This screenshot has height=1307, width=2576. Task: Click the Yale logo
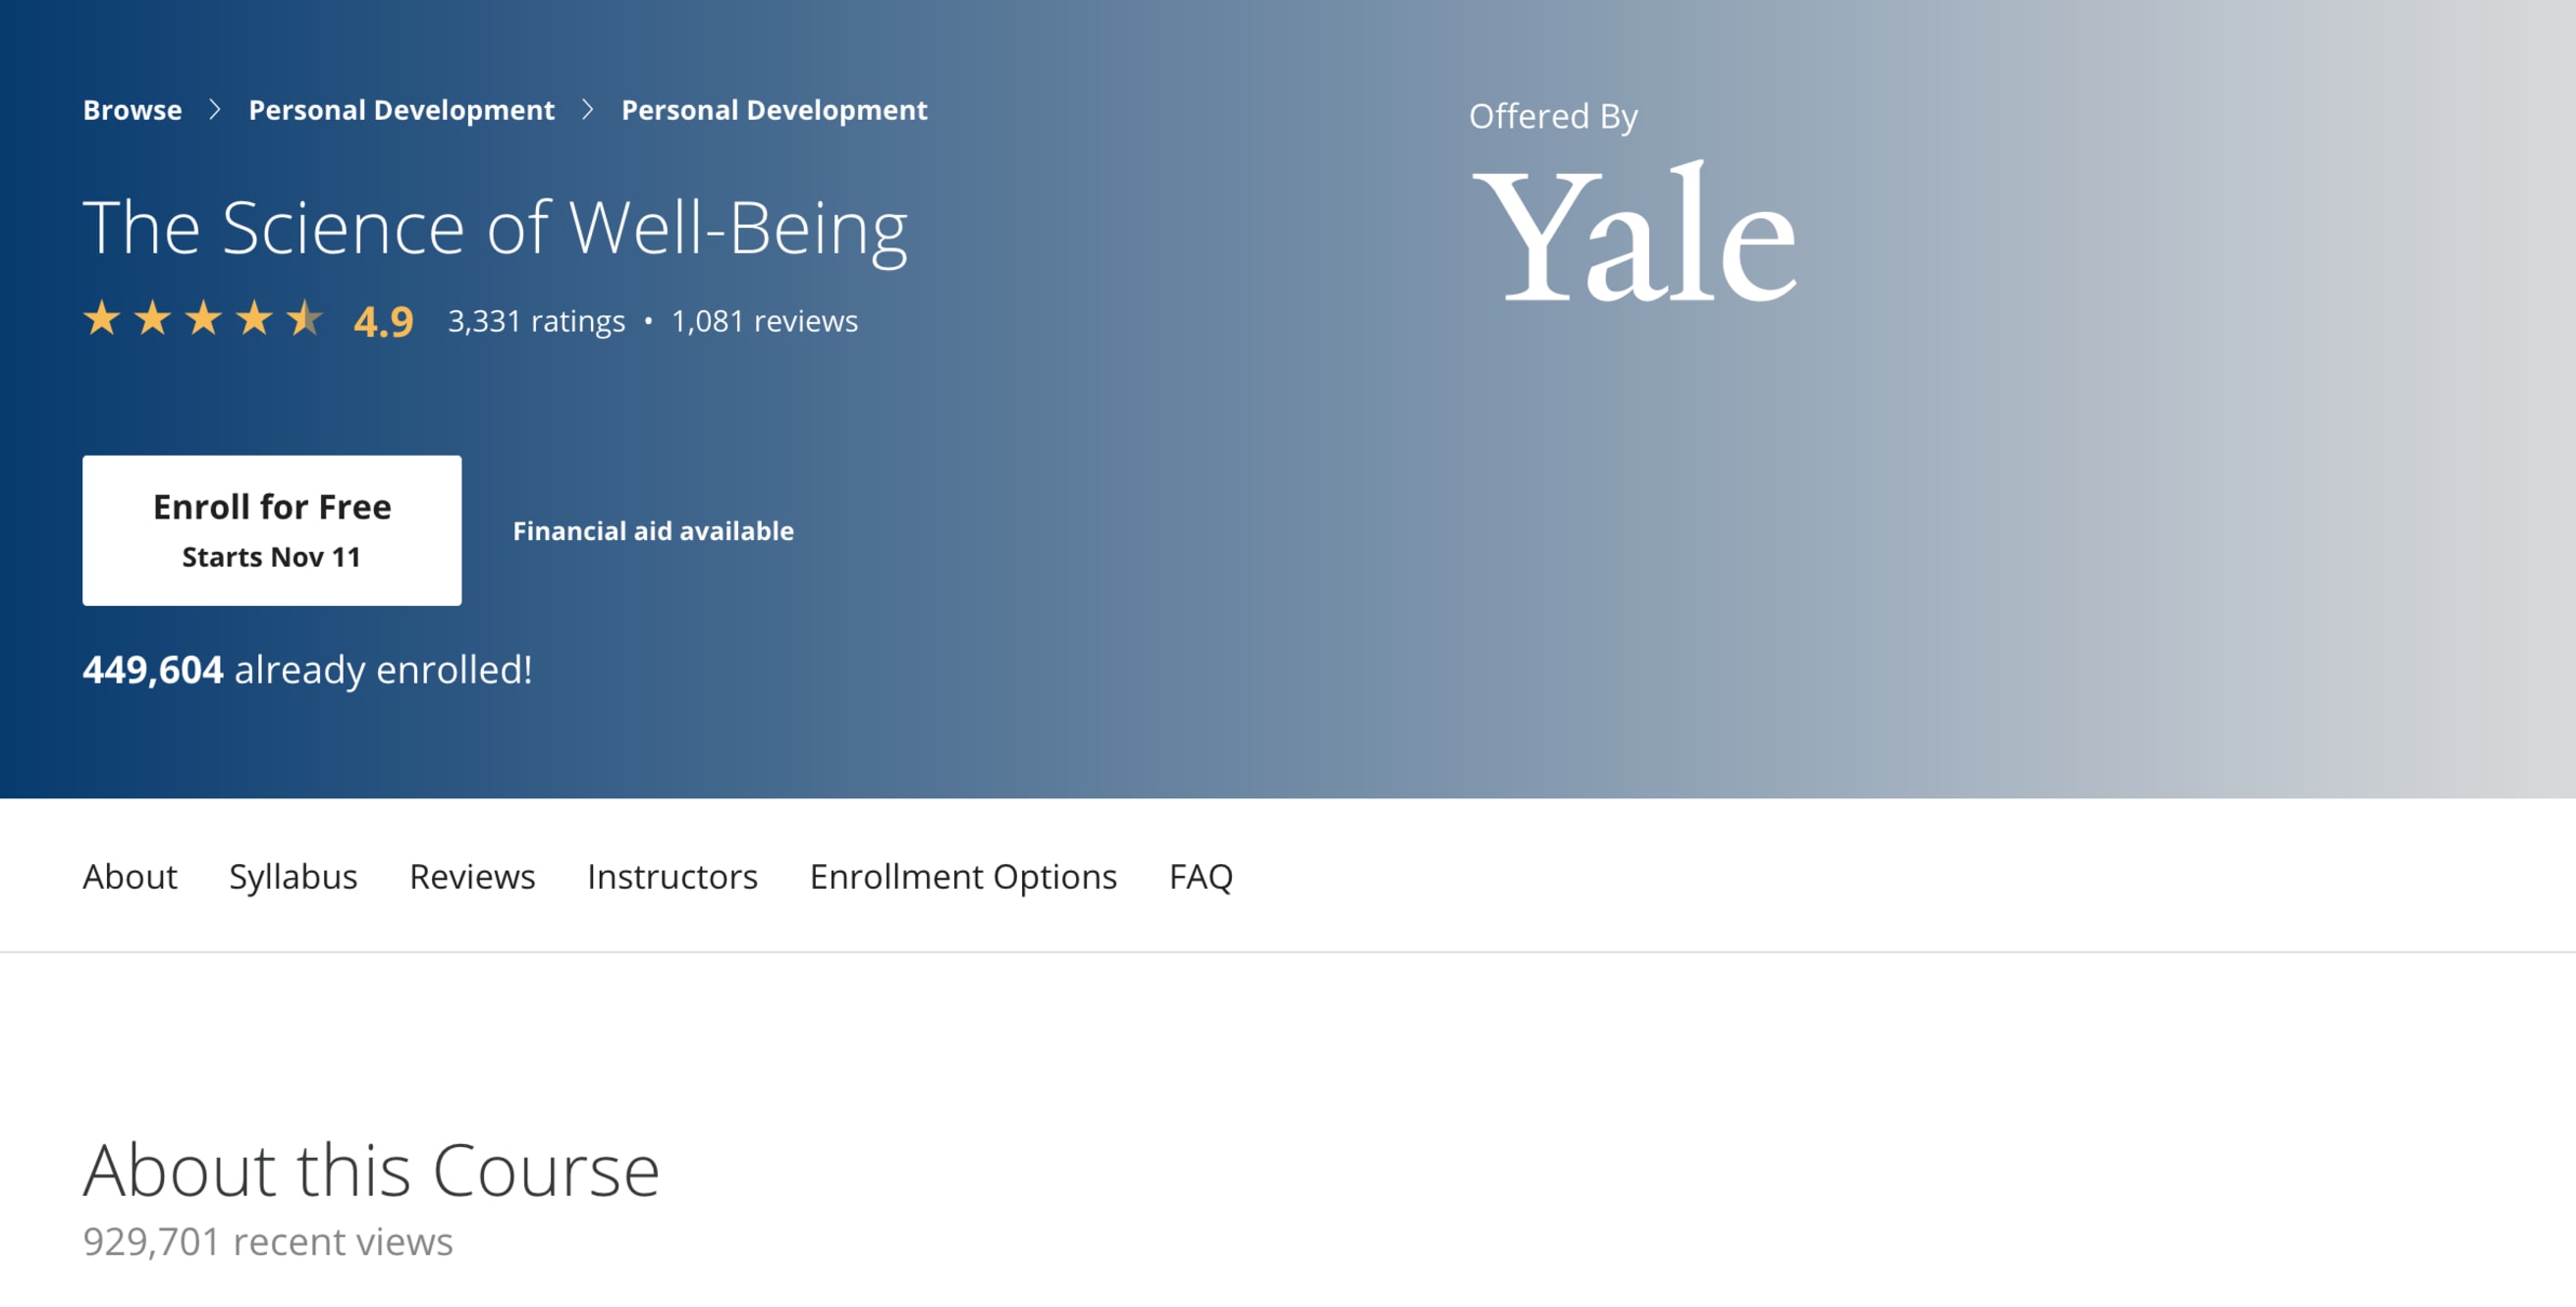click(x=1635, y=232)
